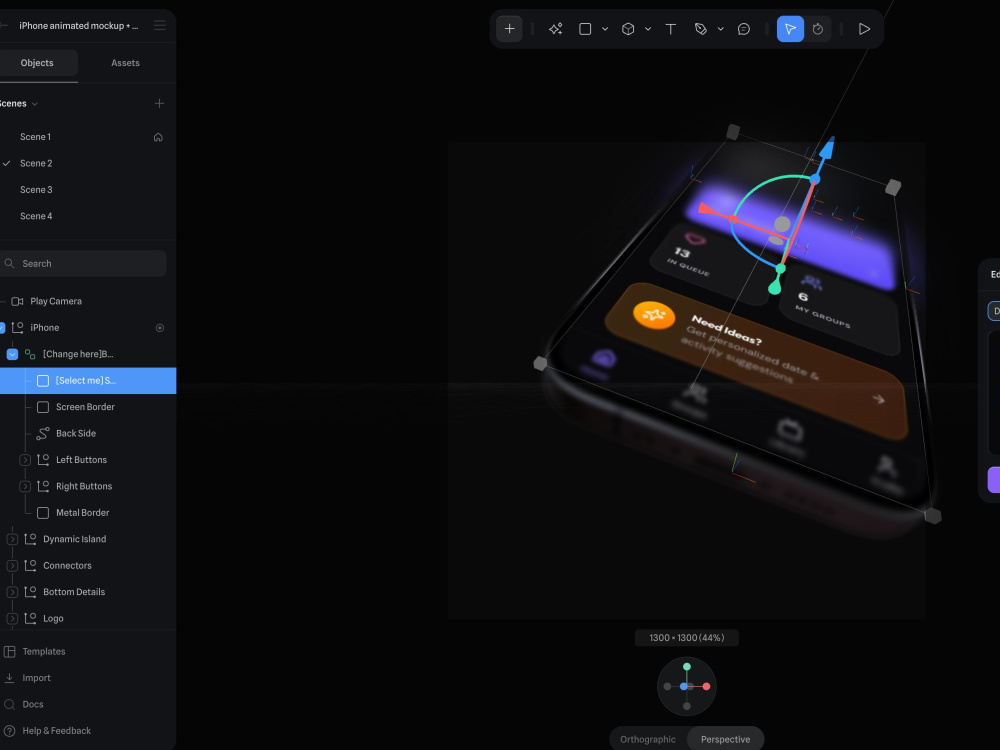The width and height of the screenshot is (1000, 750).
Task: Open the comment tool
Action: [x=744, y=29]
